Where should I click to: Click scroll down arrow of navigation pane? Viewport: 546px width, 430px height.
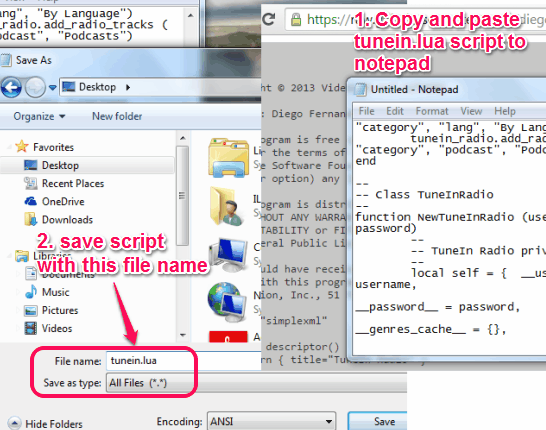[182, 335]
